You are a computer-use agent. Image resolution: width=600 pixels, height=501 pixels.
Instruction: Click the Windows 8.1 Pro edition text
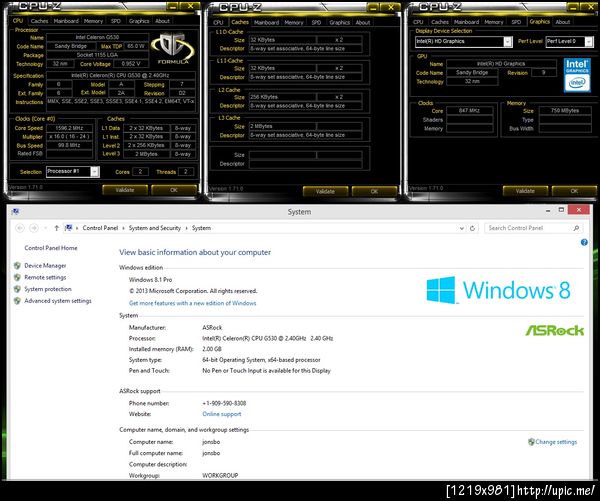point(150,280)
